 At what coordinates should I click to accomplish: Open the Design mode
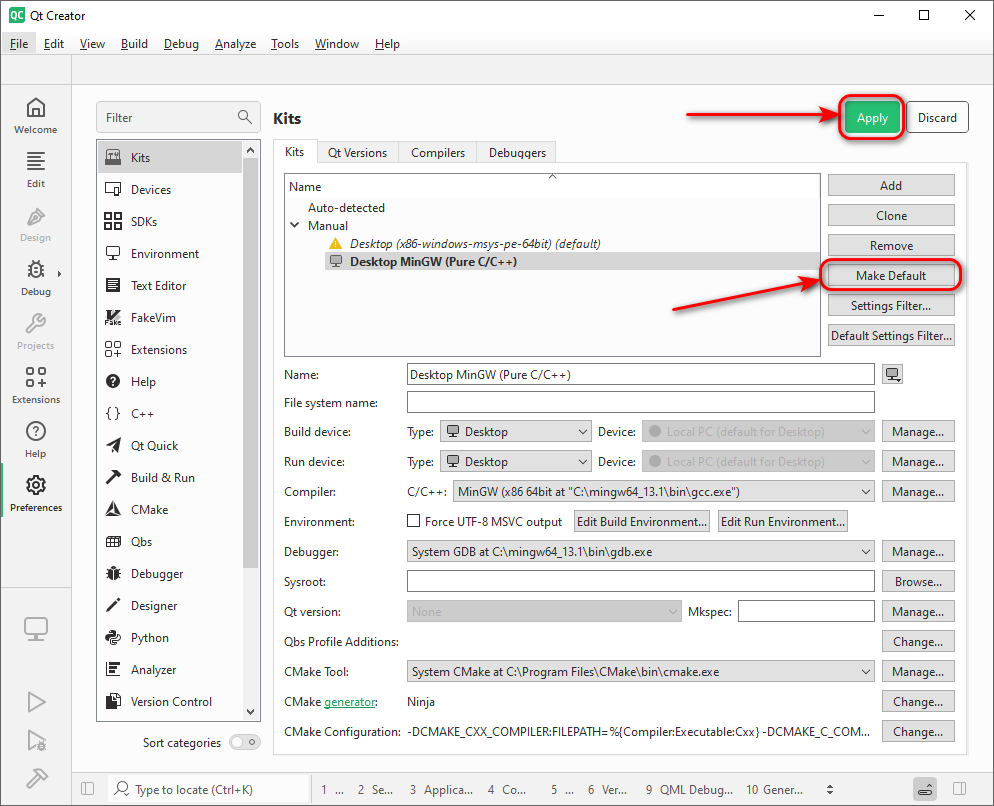click(x=36, y=223)
